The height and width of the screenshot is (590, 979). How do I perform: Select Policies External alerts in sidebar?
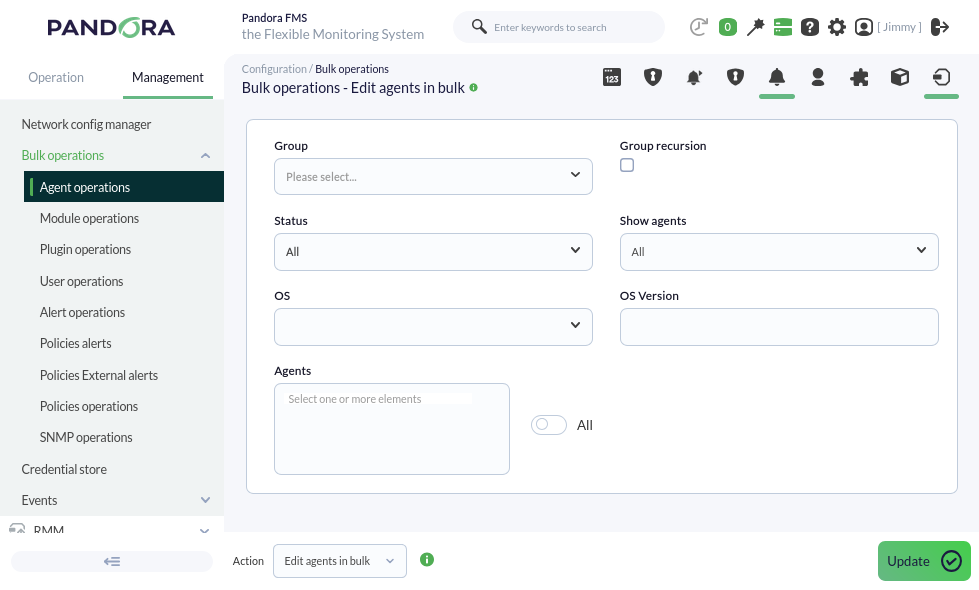pyautogui.click(x=99, y=375)
